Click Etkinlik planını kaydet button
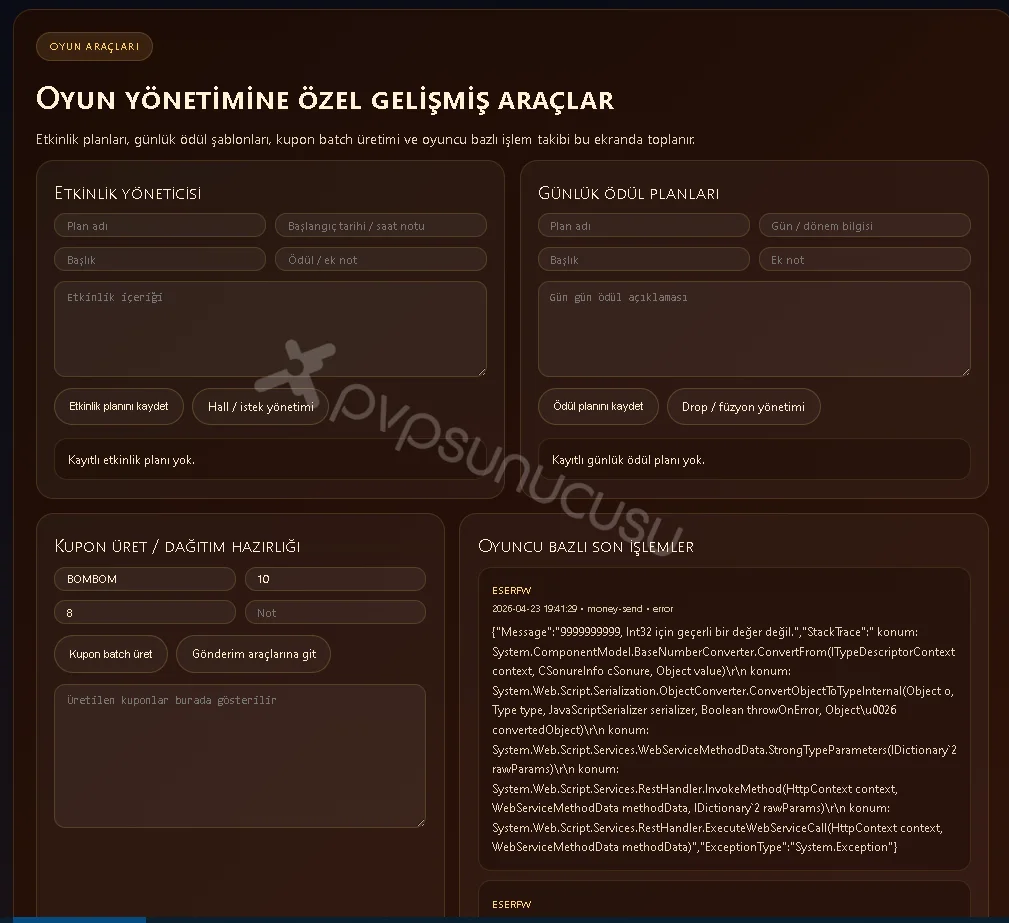Screen dimensions: 1009x923 tap(118, 406)
